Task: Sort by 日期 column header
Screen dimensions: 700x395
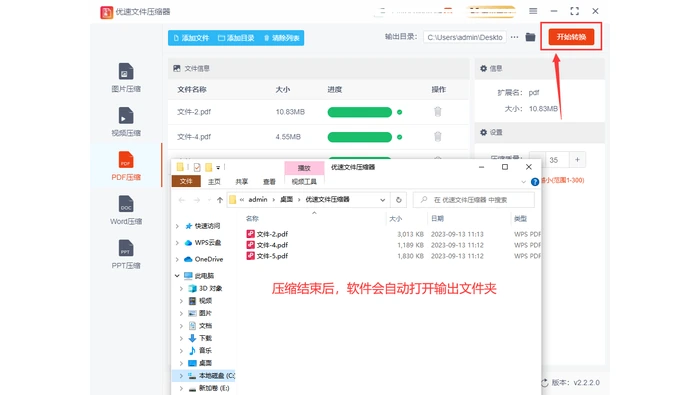Action: coord(438,218)
